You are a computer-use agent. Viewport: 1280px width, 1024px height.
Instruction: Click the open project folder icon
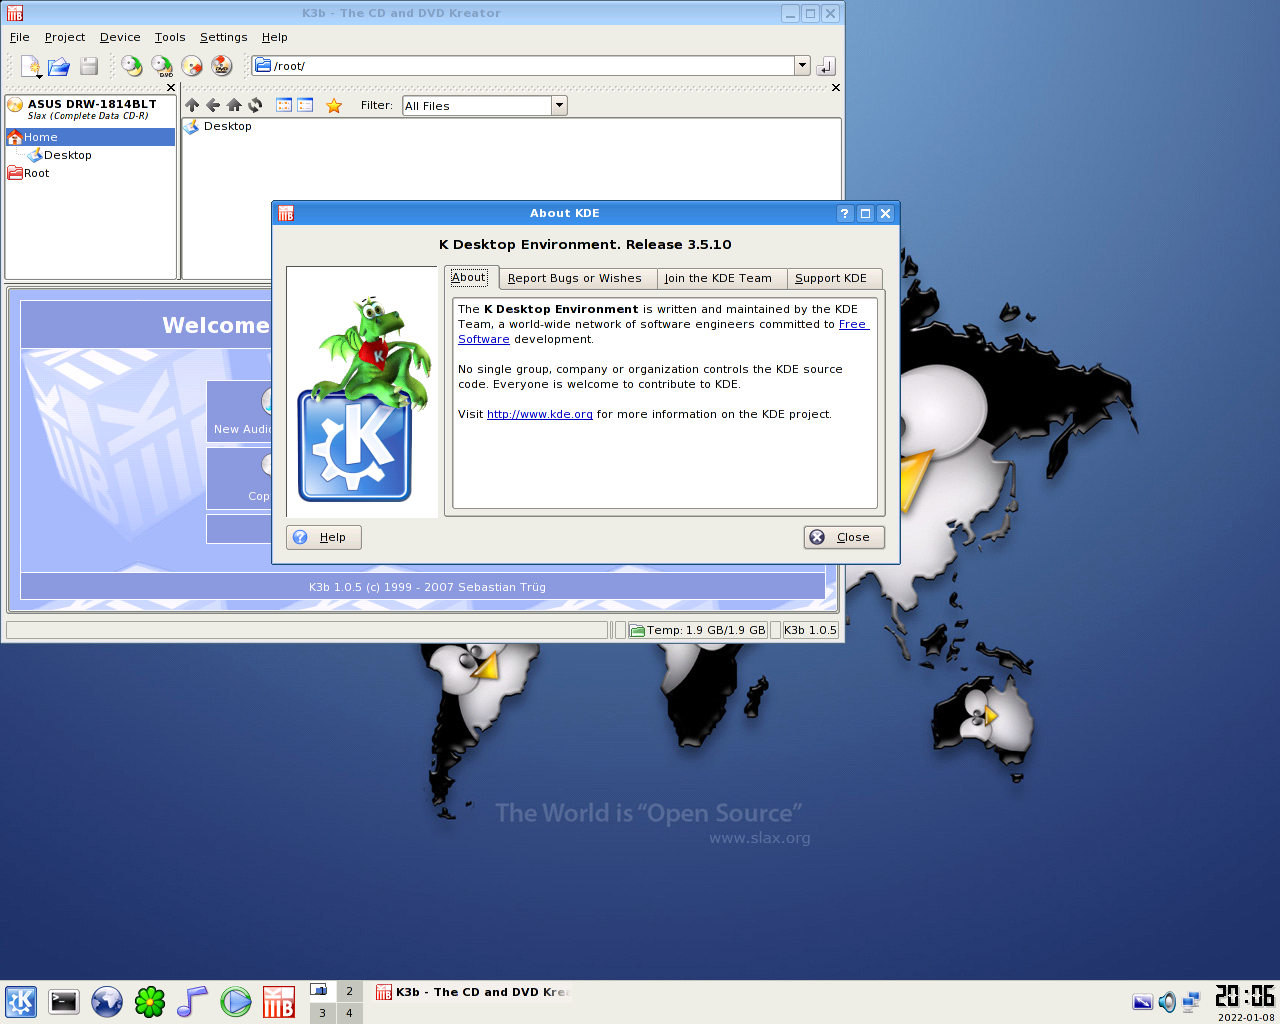(x=59, y=66)
